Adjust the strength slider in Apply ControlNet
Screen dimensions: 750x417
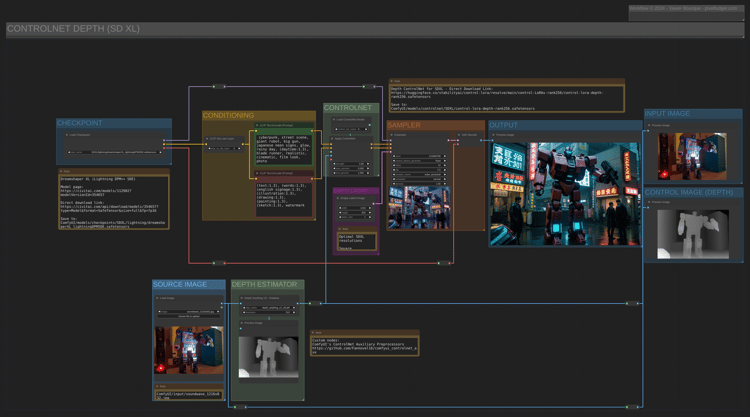pyautogui.click(x=351, y=164)
